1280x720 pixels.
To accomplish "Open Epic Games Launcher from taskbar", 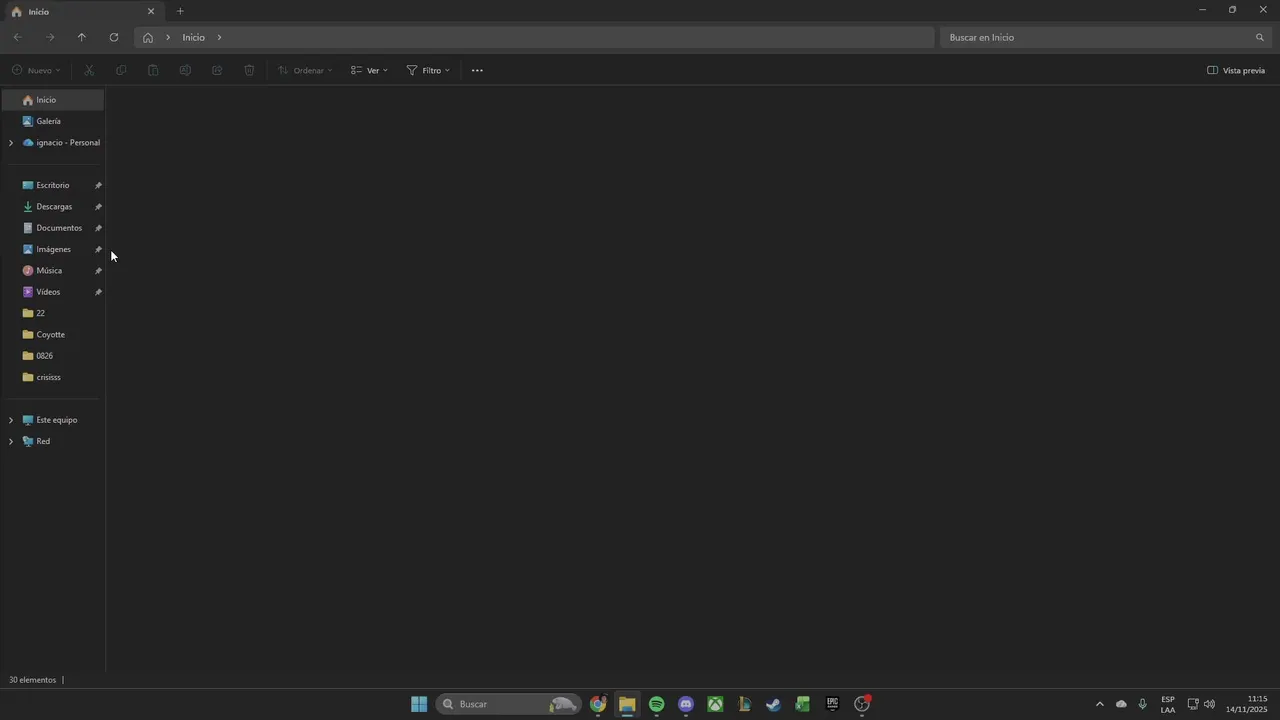I will click(832, 704).
